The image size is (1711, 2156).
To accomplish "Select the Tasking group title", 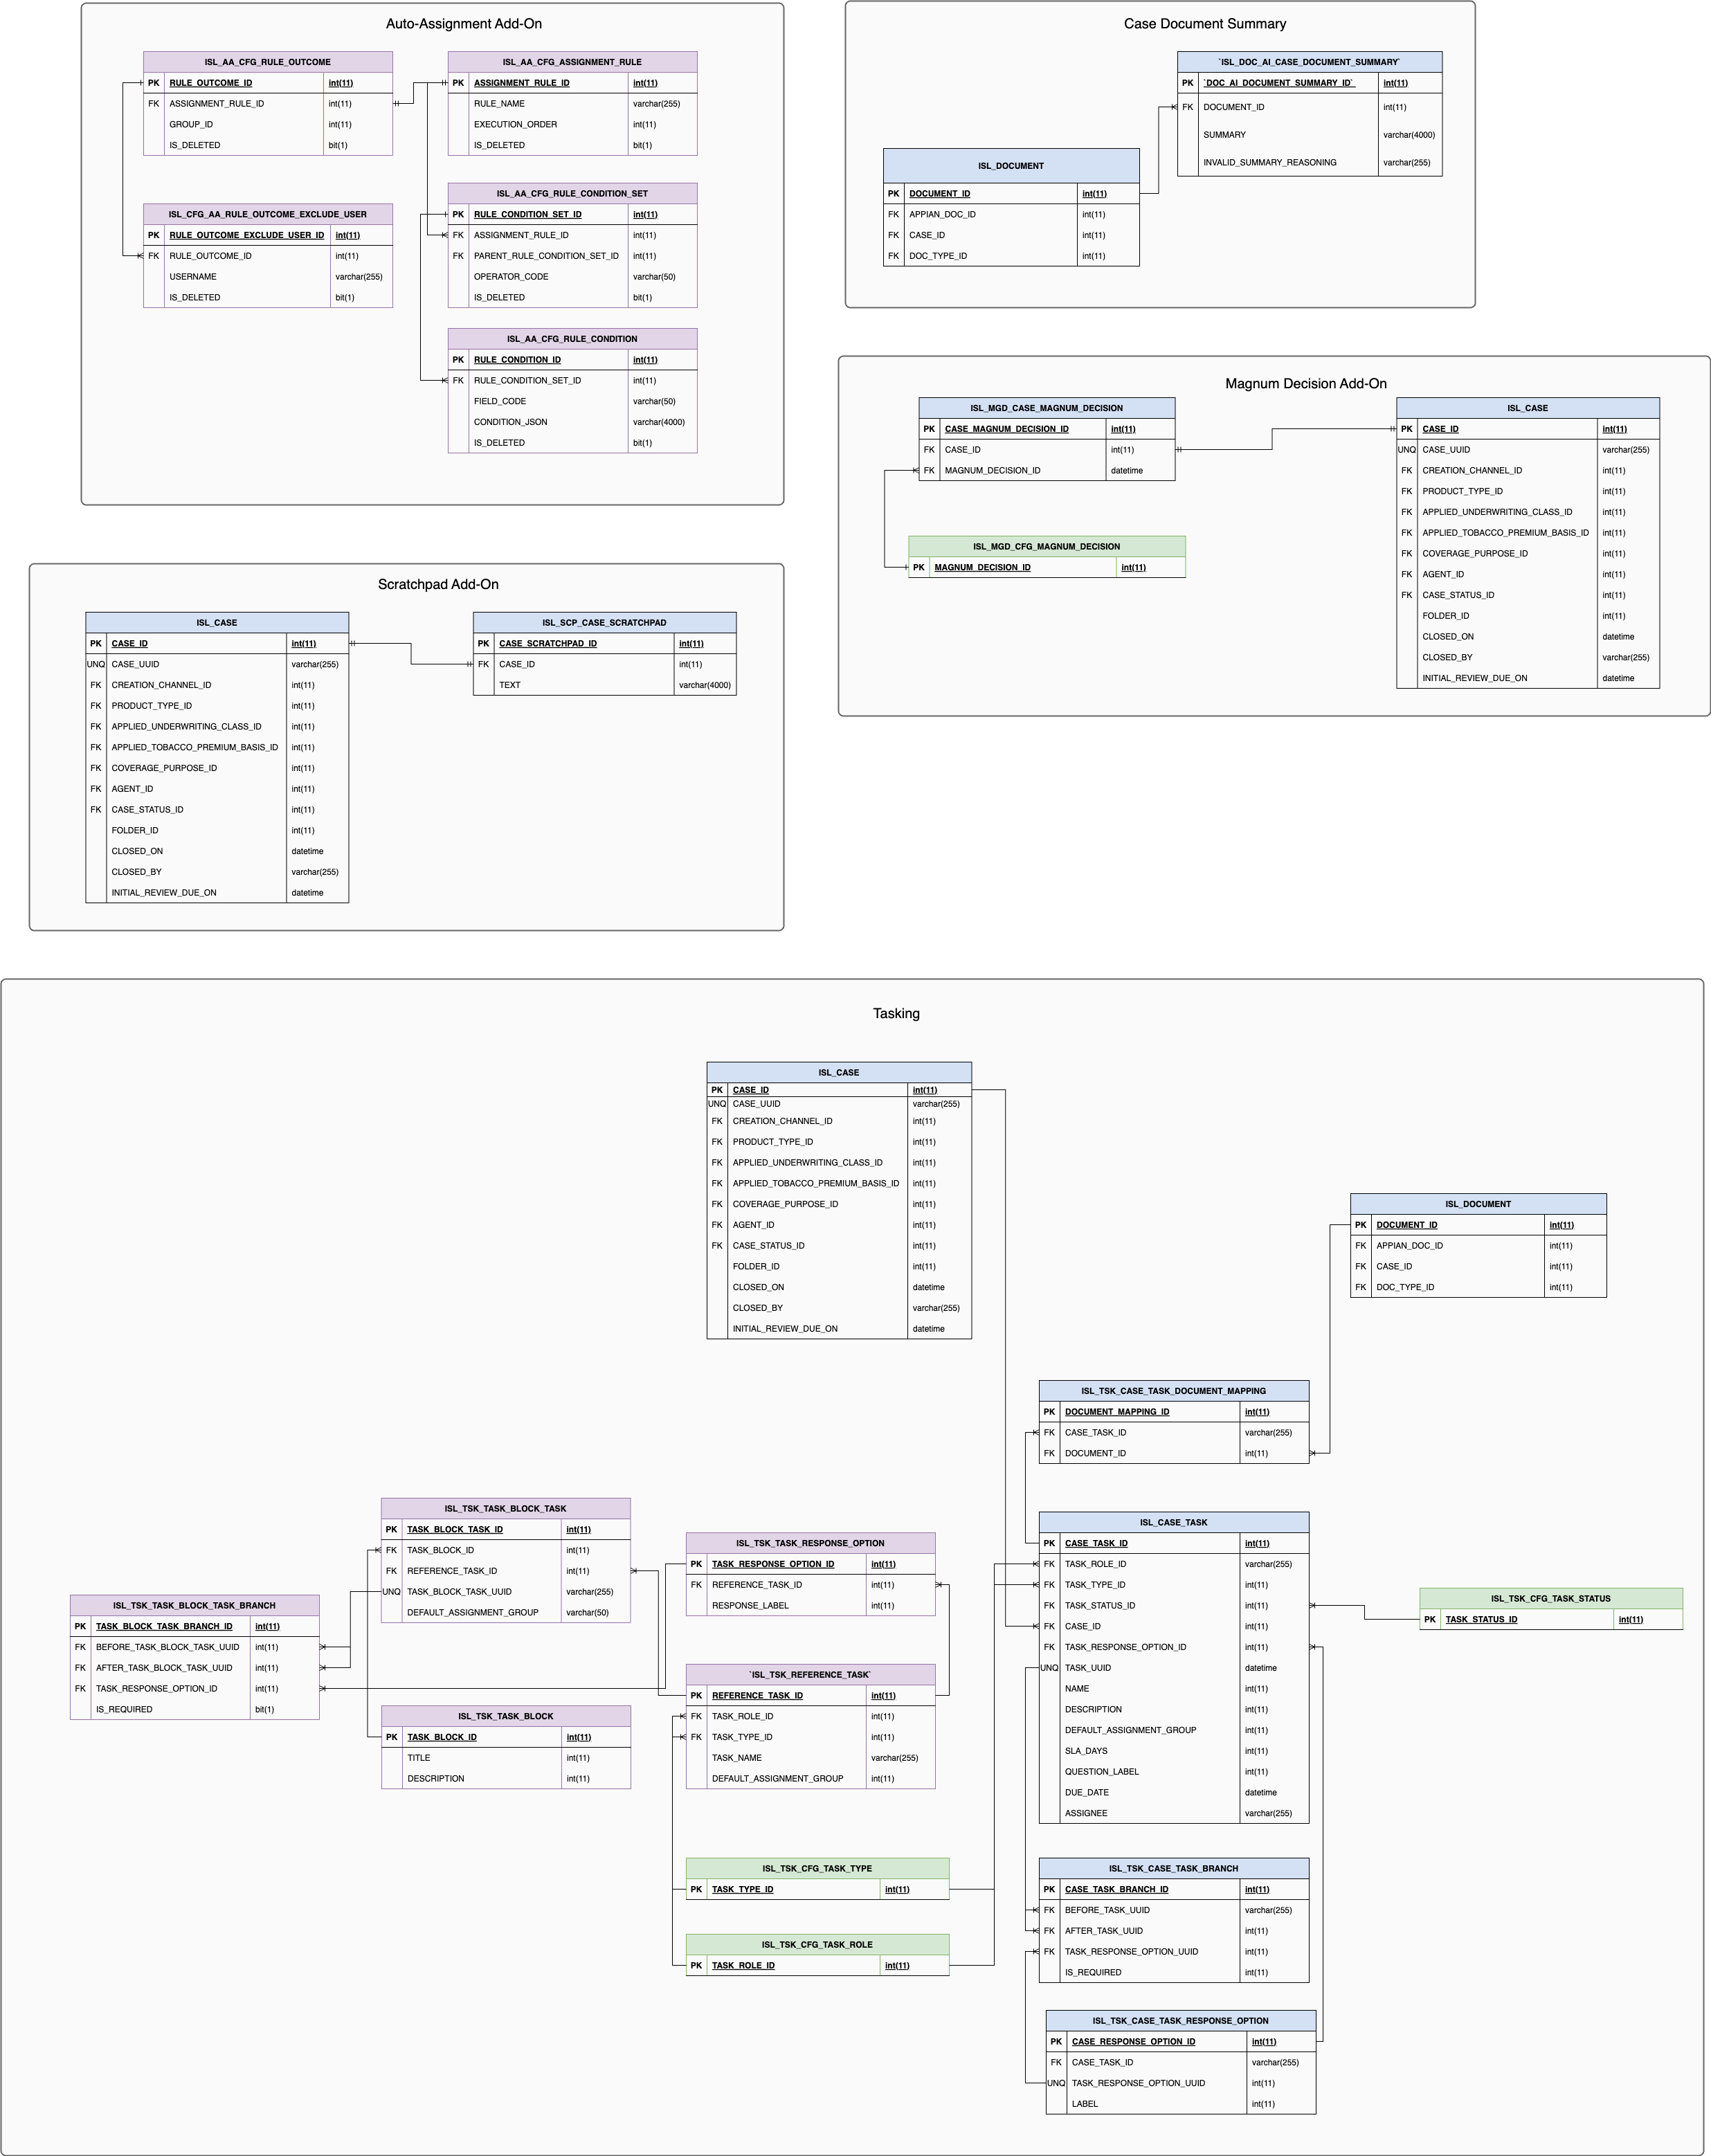I will 896,1014.
